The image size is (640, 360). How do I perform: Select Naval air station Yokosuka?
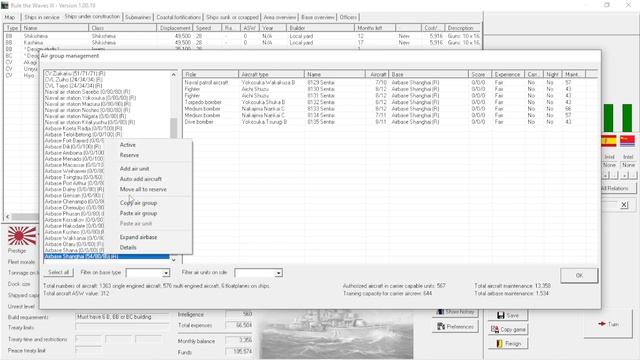tap(90, 98)
